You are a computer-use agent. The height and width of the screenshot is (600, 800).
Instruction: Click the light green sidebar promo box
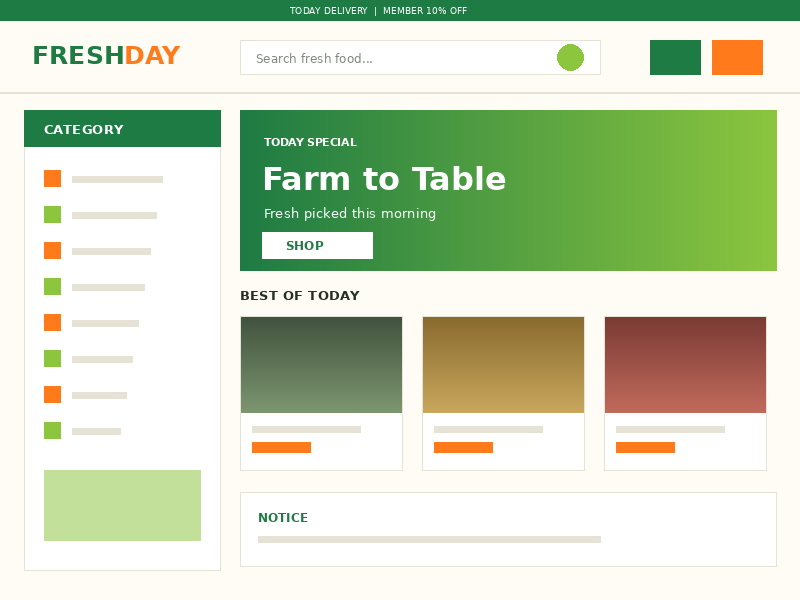[122, 505]
